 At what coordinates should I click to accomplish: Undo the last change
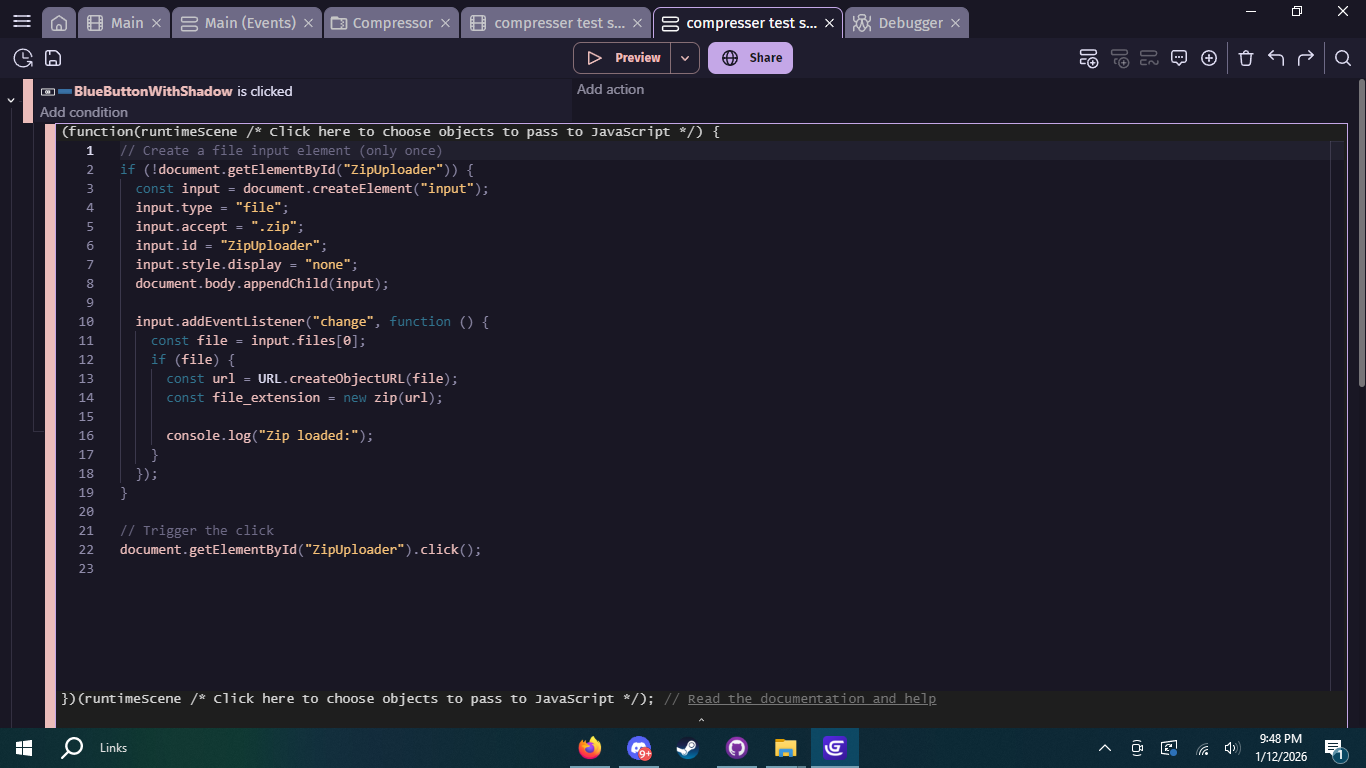pyautogui.click(x=1276, y=58)
